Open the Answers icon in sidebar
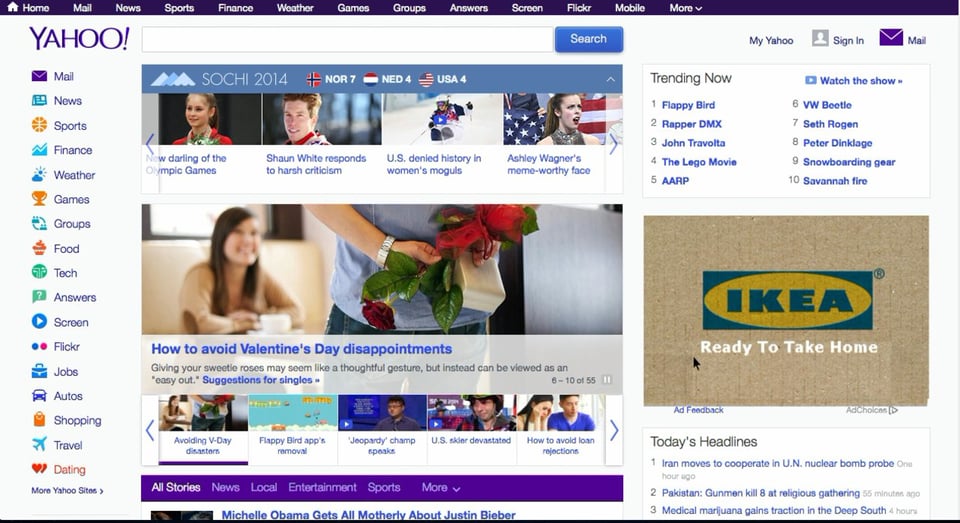Viewport: 960px width, 523px height. (39, 297)
